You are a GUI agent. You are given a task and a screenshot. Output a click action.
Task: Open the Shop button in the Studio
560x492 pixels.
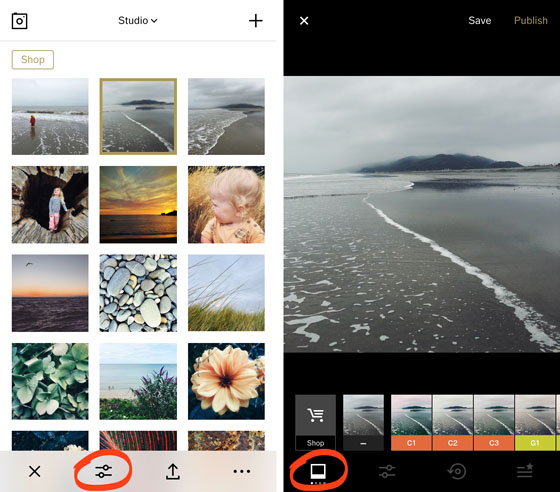click(33, 60)
